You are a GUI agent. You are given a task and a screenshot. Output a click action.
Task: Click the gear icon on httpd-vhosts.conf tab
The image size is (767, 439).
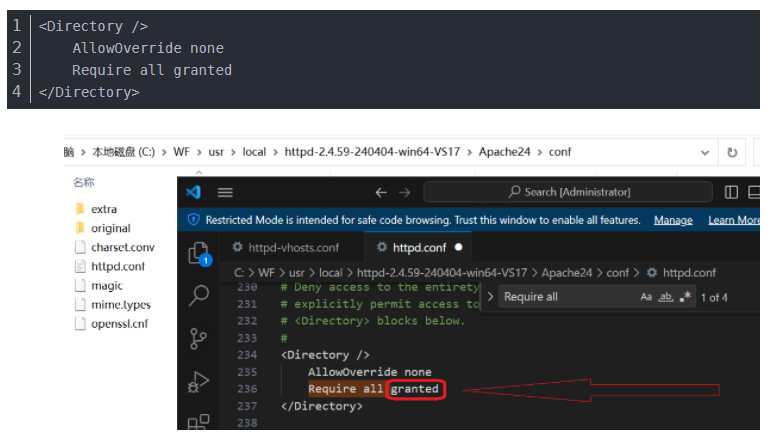(x=237, y=247)
